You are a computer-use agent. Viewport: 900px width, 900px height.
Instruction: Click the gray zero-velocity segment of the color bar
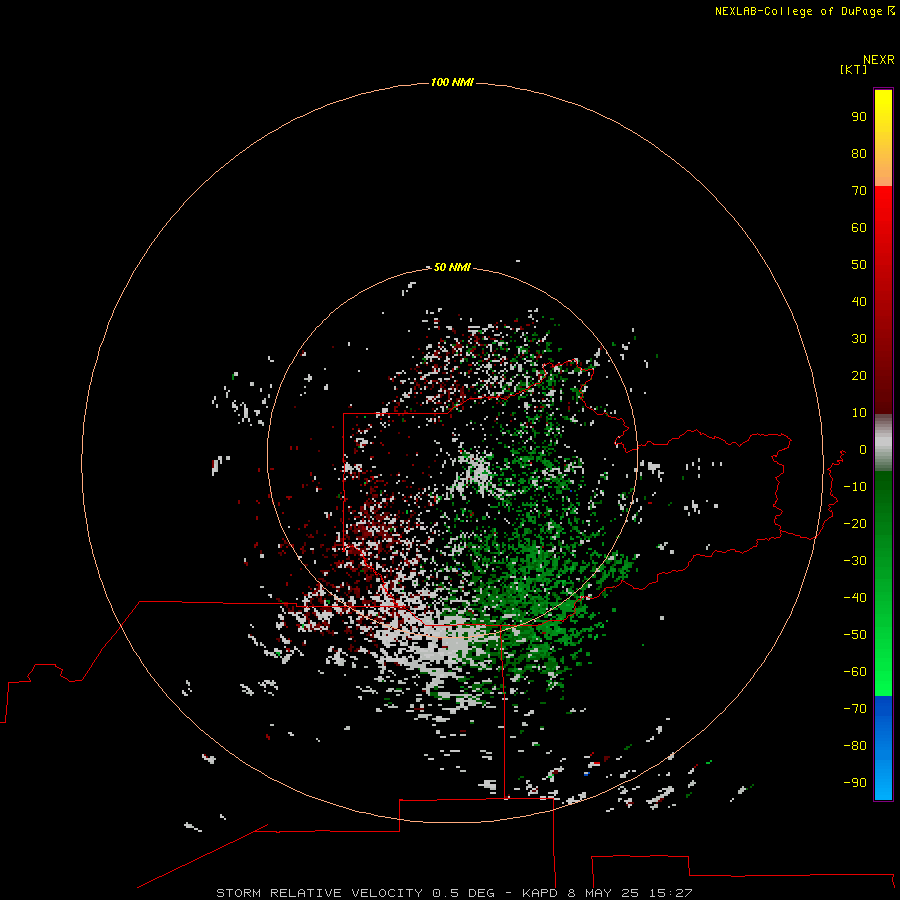(883, 443)
